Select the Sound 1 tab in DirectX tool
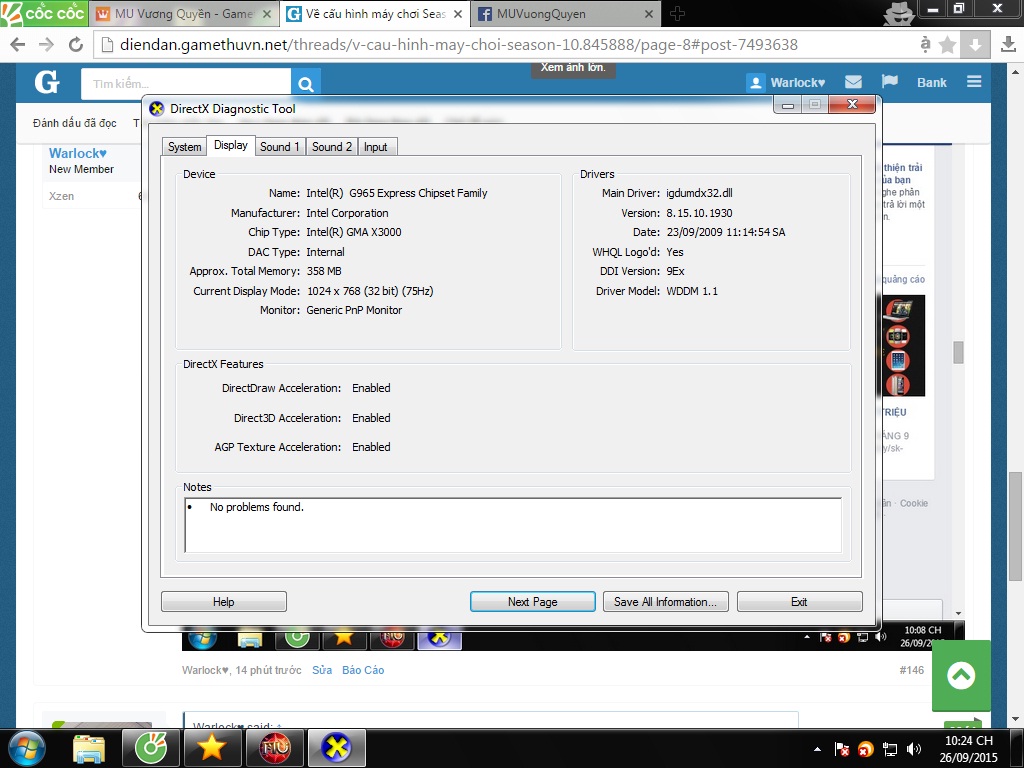This screenshot has width=1024, height=768. coord(280,147)
